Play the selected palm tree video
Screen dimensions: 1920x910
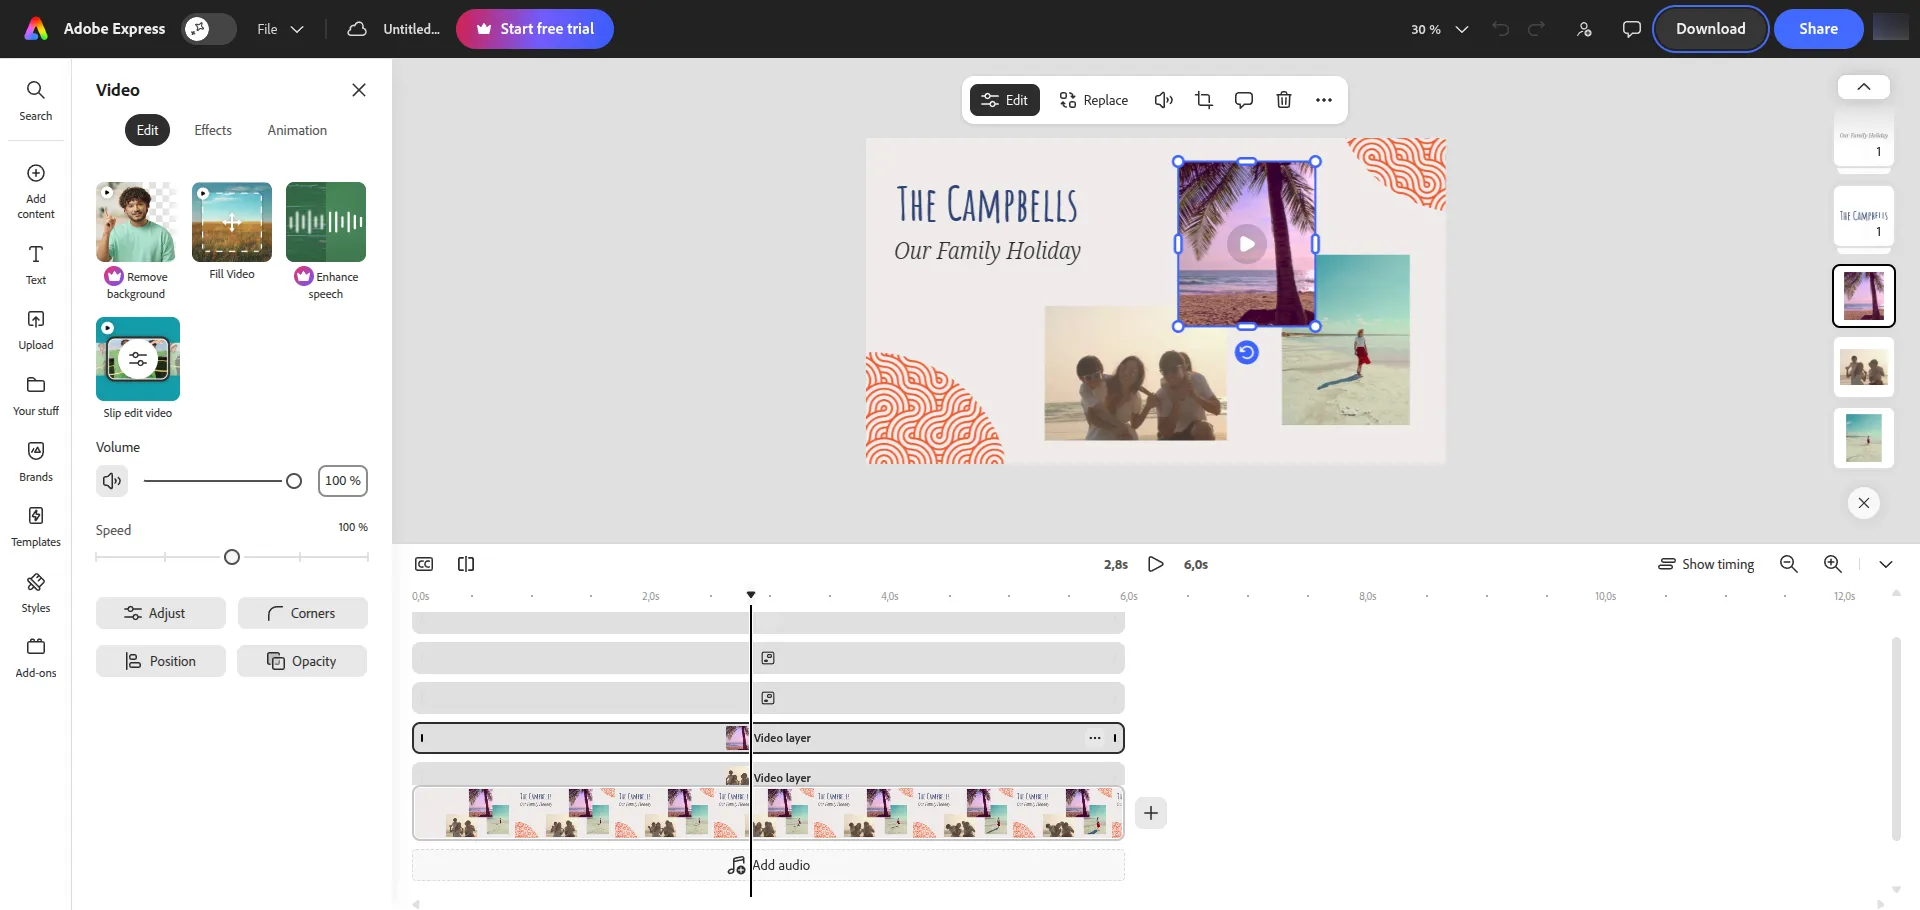(x=1247, y=244)
